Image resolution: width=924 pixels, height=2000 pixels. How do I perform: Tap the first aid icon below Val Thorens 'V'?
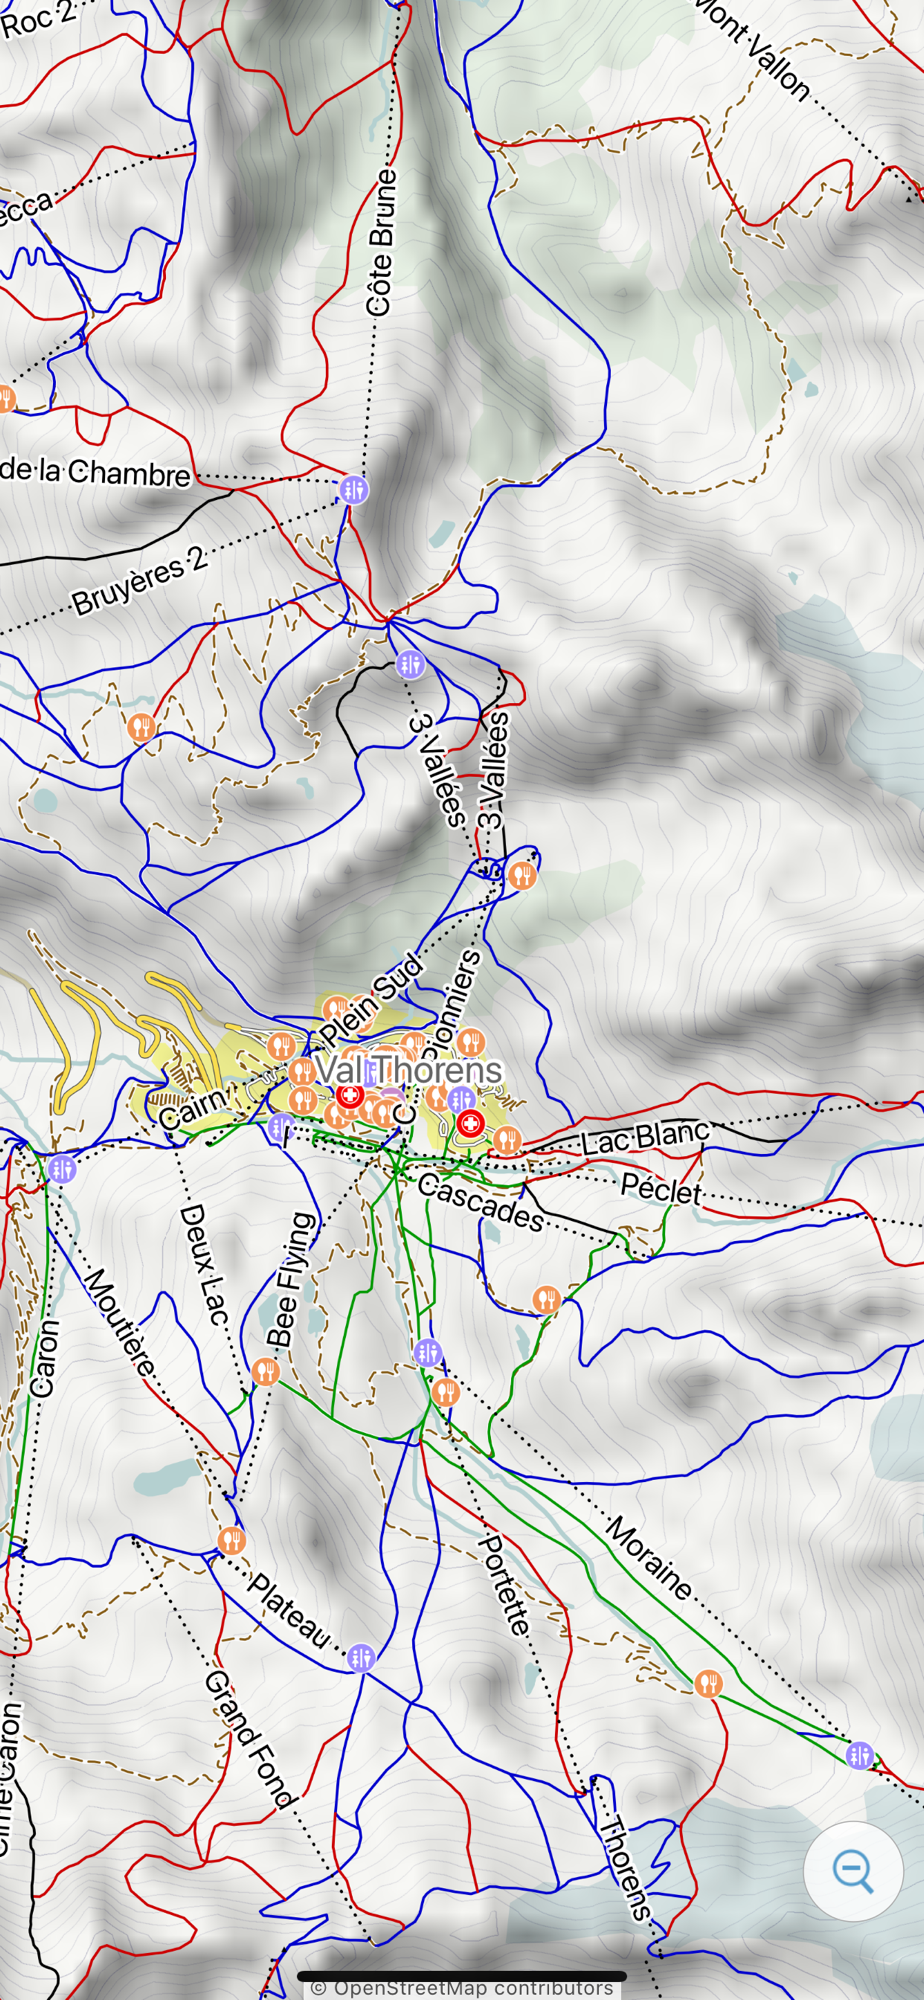(349, 1096)
